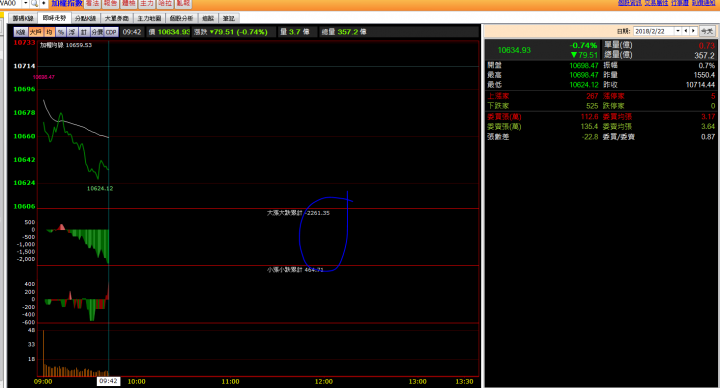This screenshot has height=388, width=720.
Task: Click the 12:00 label on time axis
Action: (x=324, y=382)
